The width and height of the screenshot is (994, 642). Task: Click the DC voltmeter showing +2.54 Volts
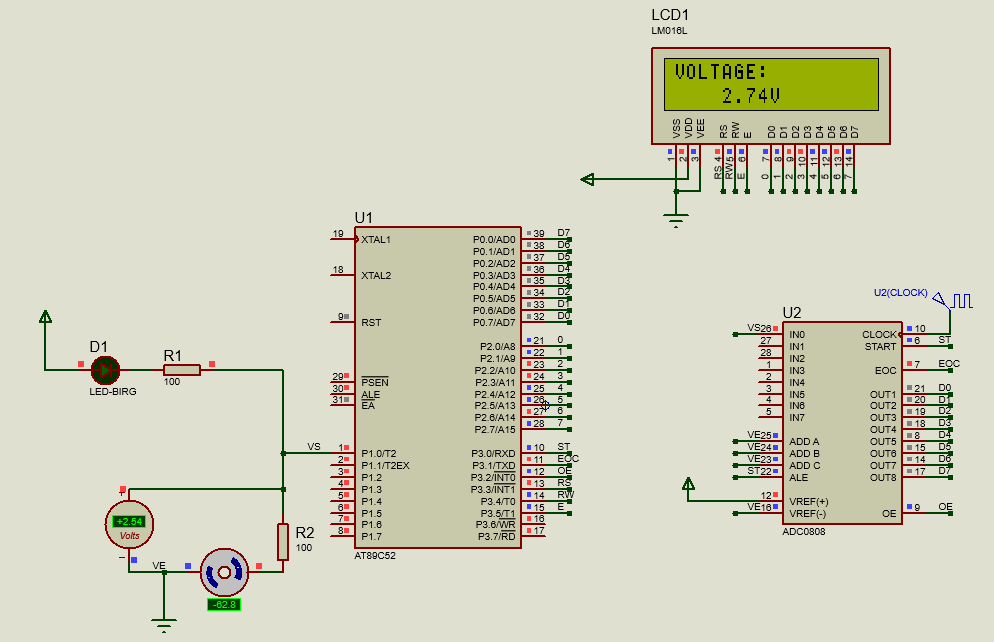click(129, 525)
